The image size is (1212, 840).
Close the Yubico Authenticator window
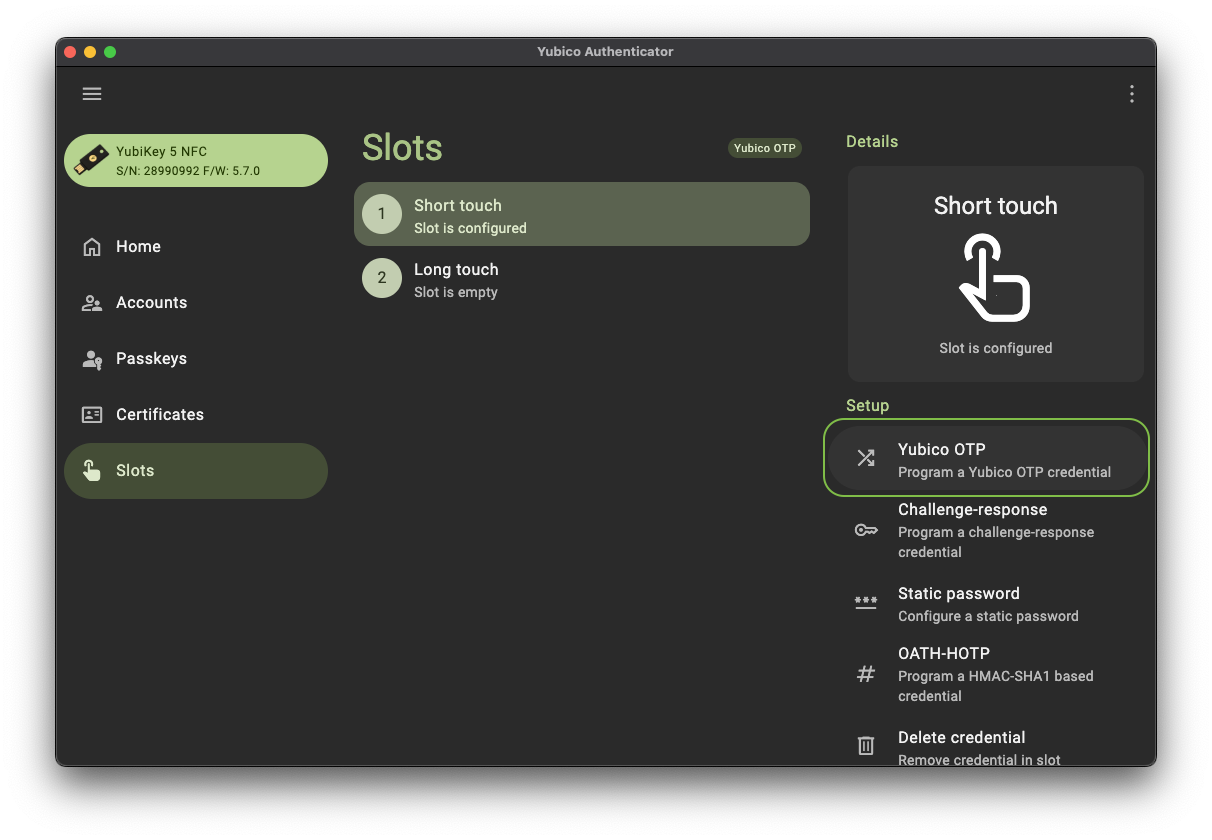coord(70,52)
